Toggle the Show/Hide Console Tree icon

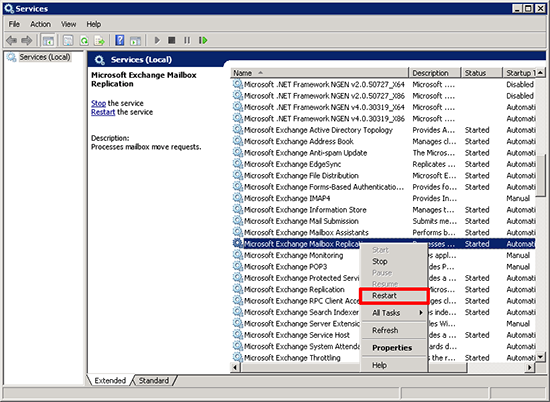[48, 41]
